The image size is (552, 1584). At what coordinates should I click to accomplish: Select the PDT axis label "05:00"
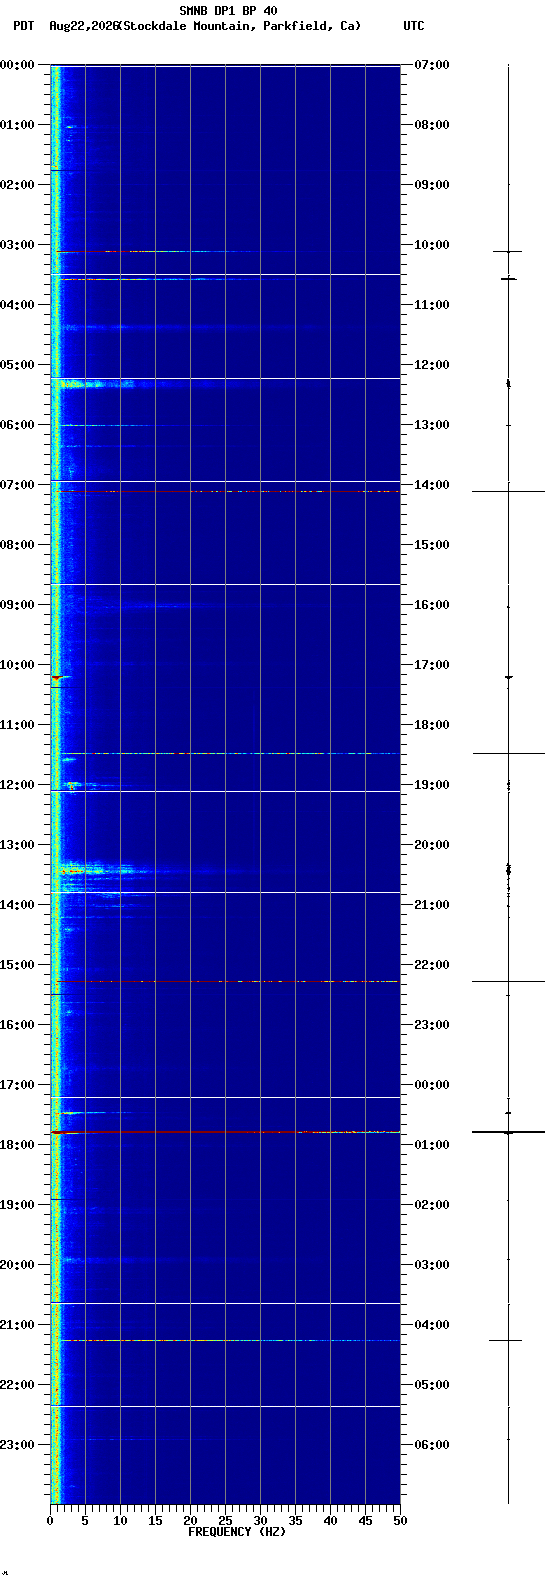click(17, 365)
